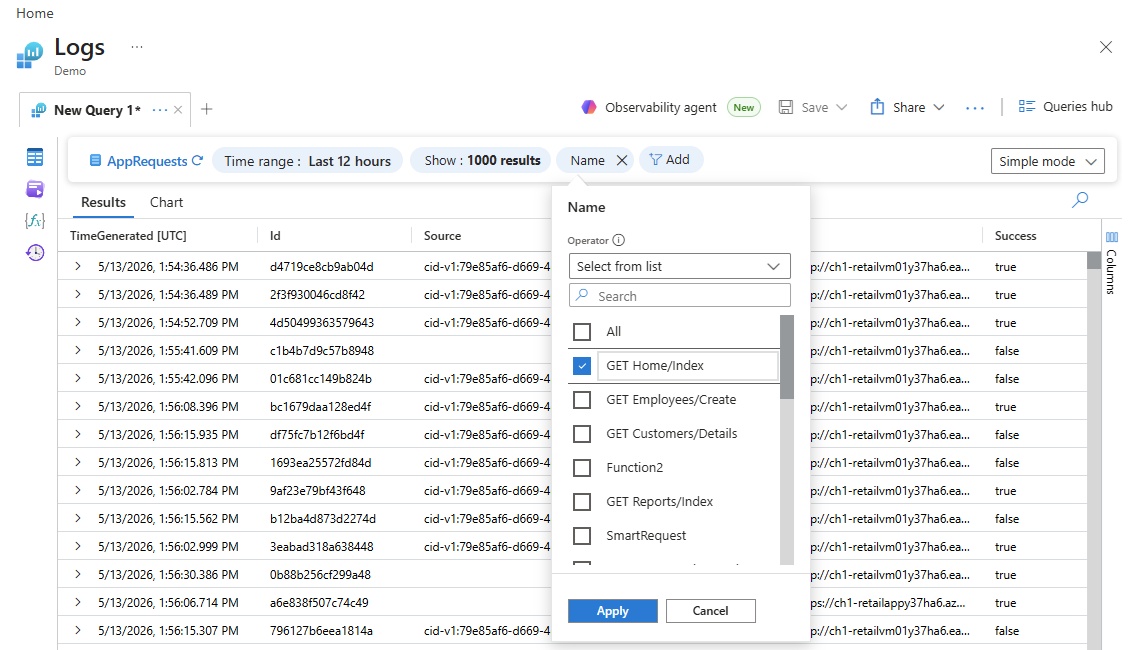The height and width of the screenshot is (650, 1138).
Task: Check GET Customers/Details checkbox
Action: 582,434
